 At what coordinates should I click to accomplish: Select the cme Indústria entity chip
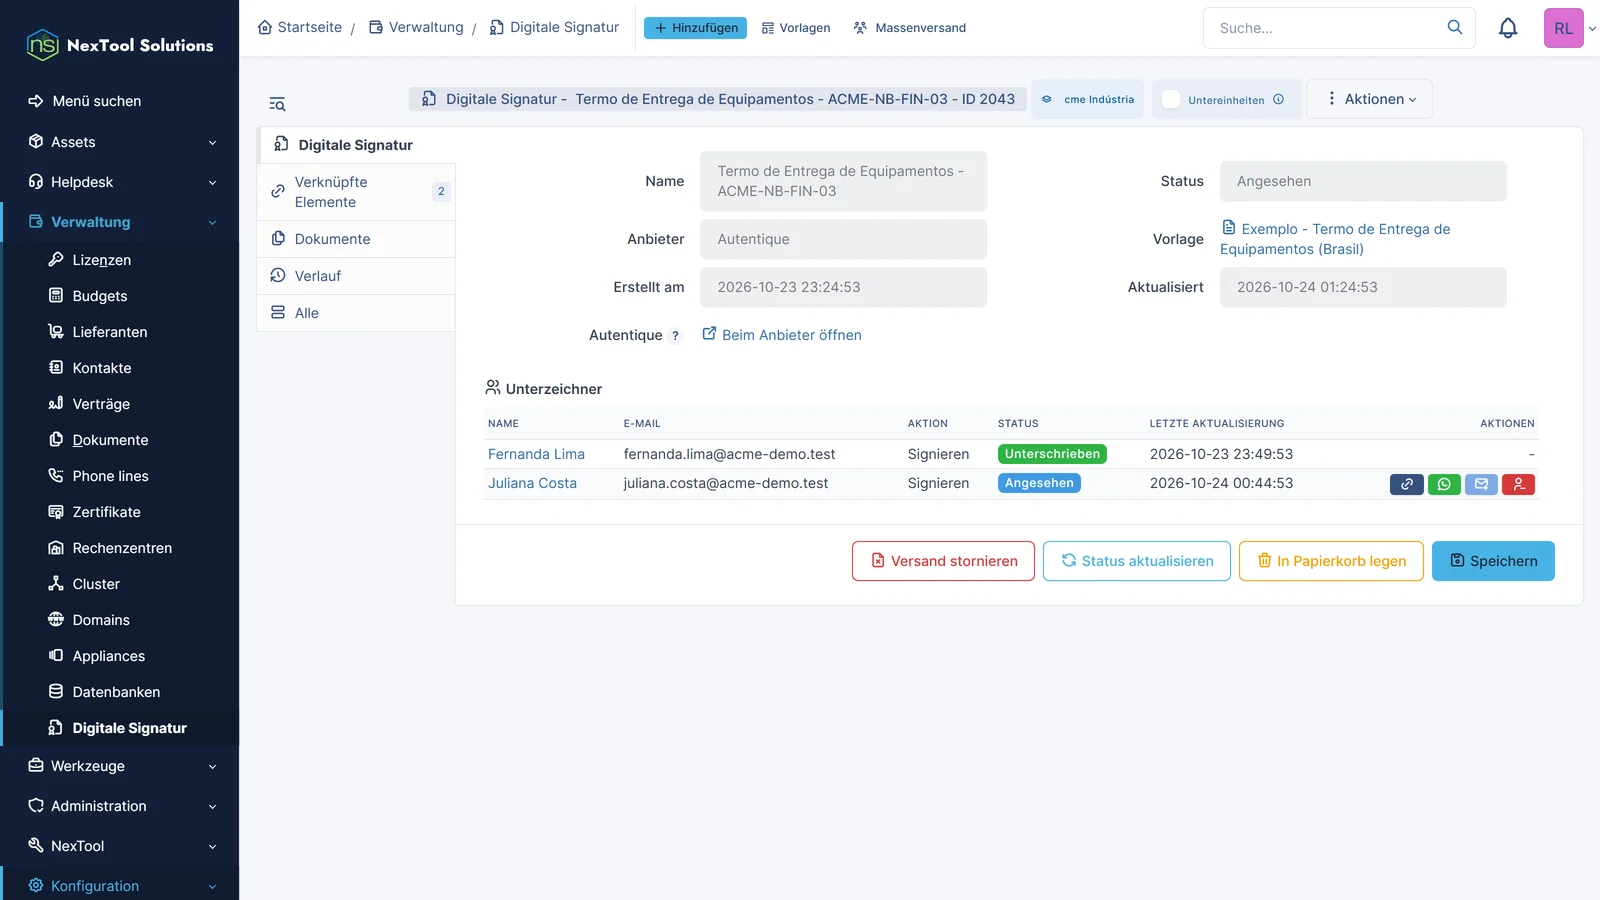pos(1087,99)
